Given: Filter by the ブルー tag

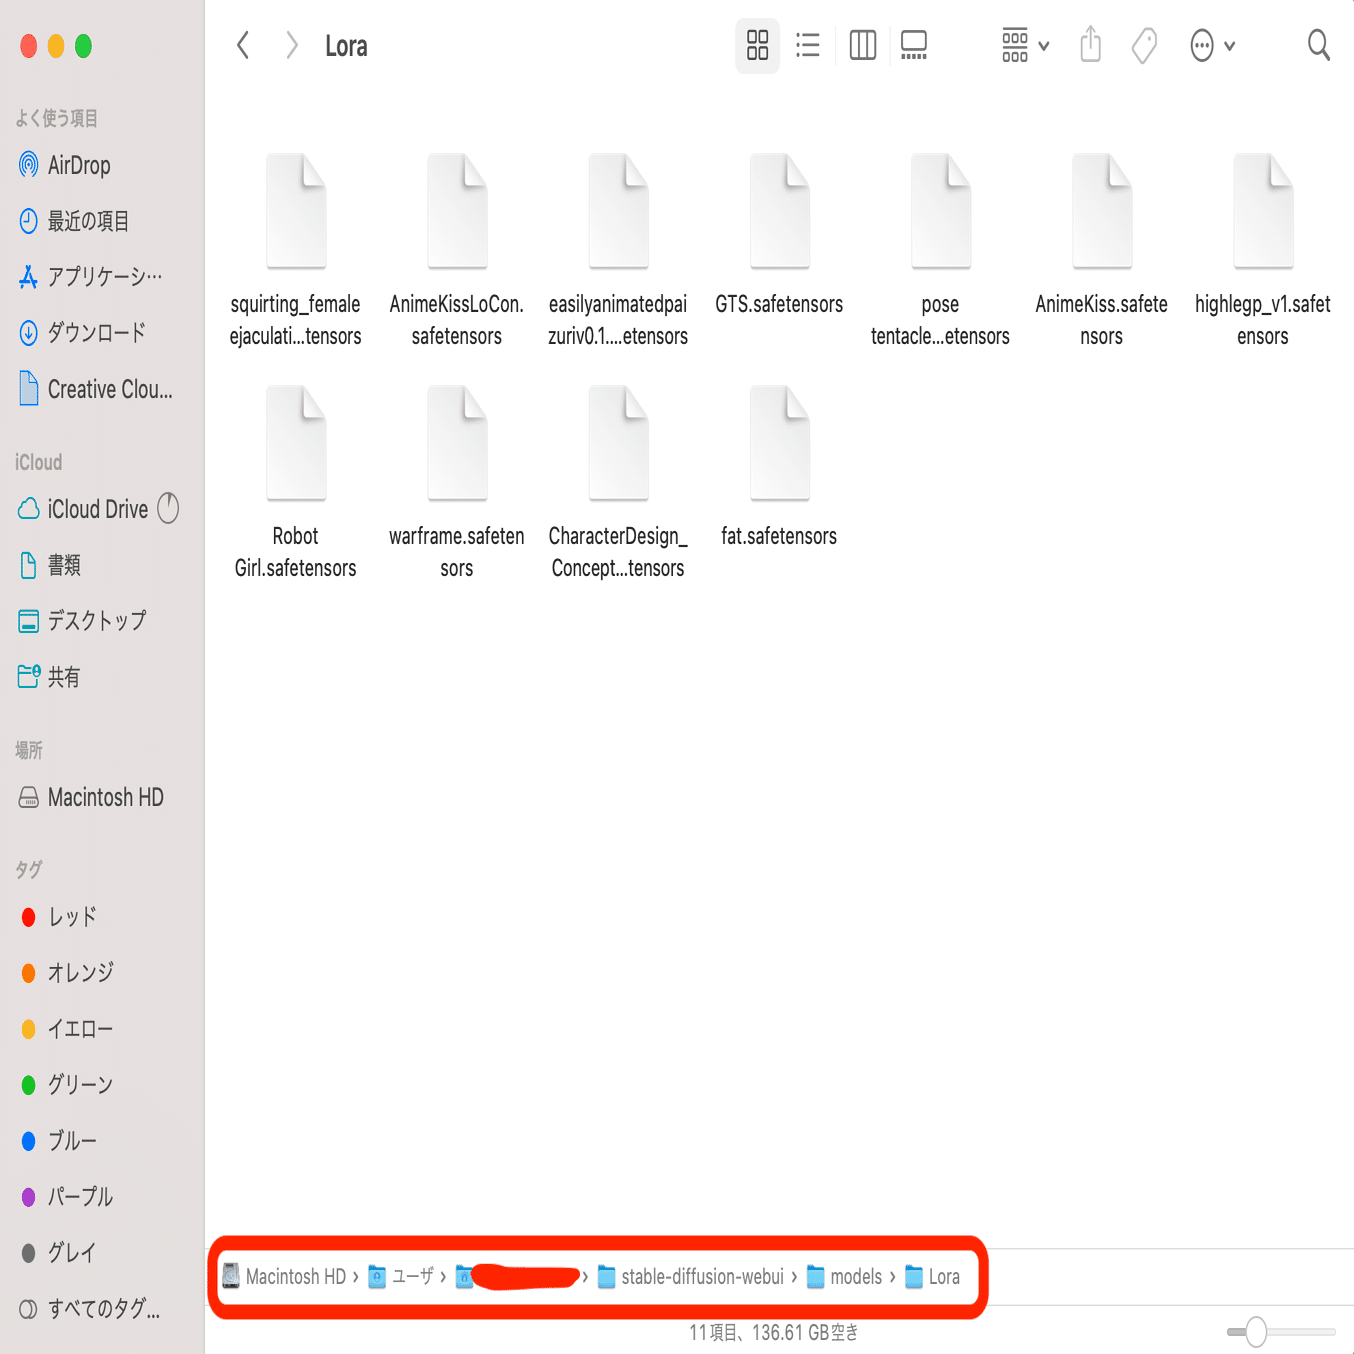Looking at the screenshot, I should tap(60, 1141).
